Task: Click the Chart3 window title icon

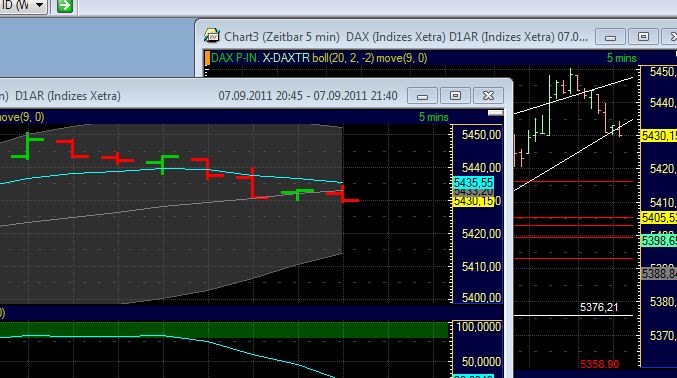Action: pyautogui.click(x=212, y=36)
